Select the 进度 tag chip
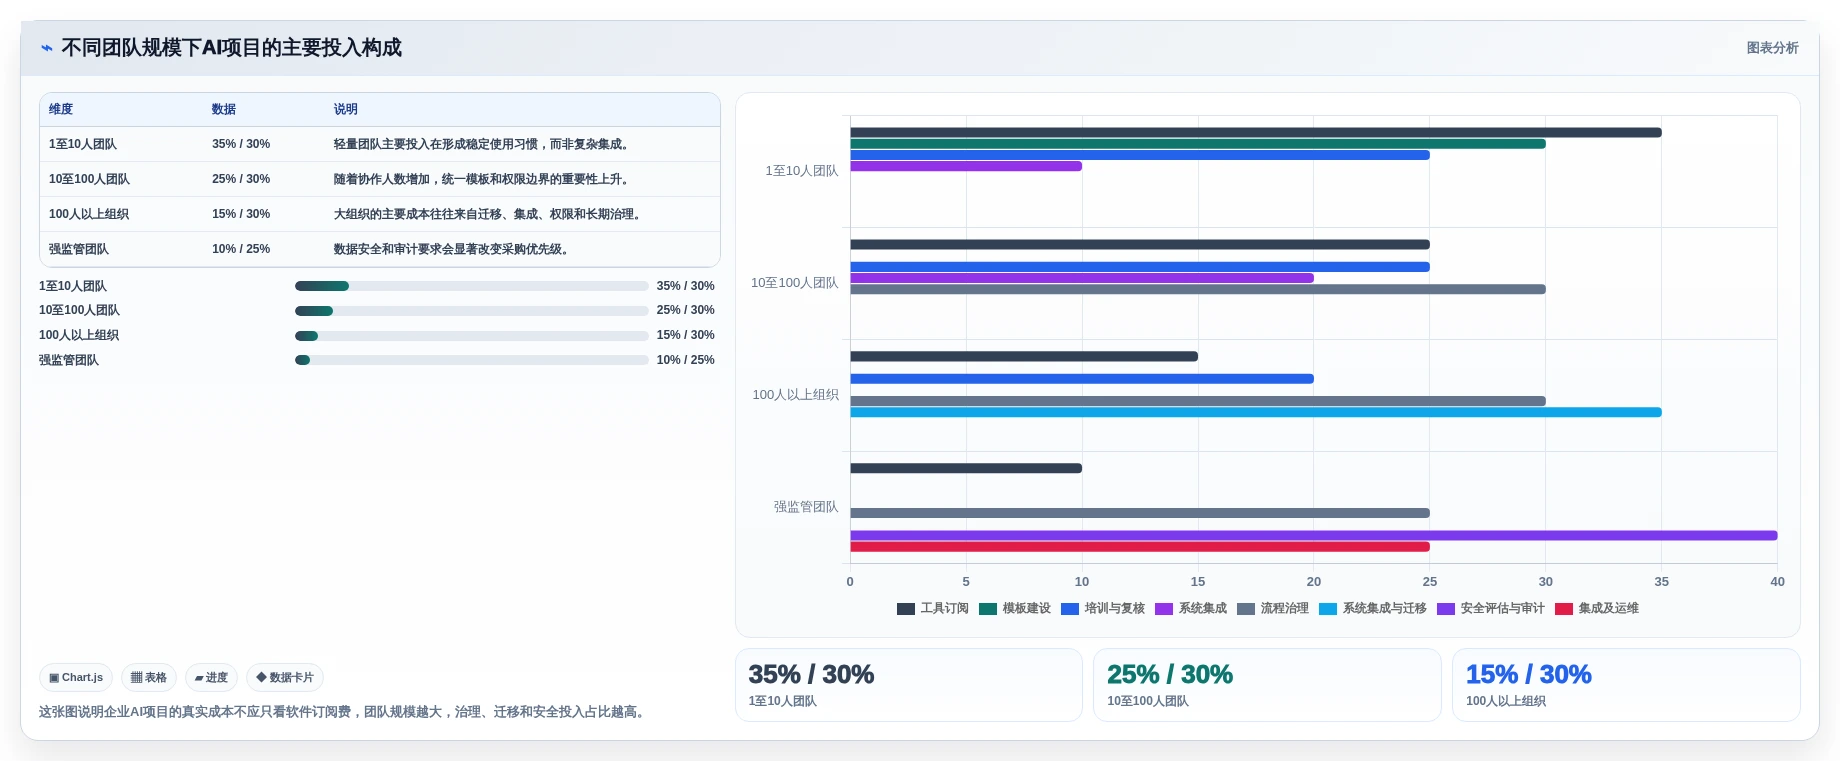 pyautogui.click(x=211, y=677)
